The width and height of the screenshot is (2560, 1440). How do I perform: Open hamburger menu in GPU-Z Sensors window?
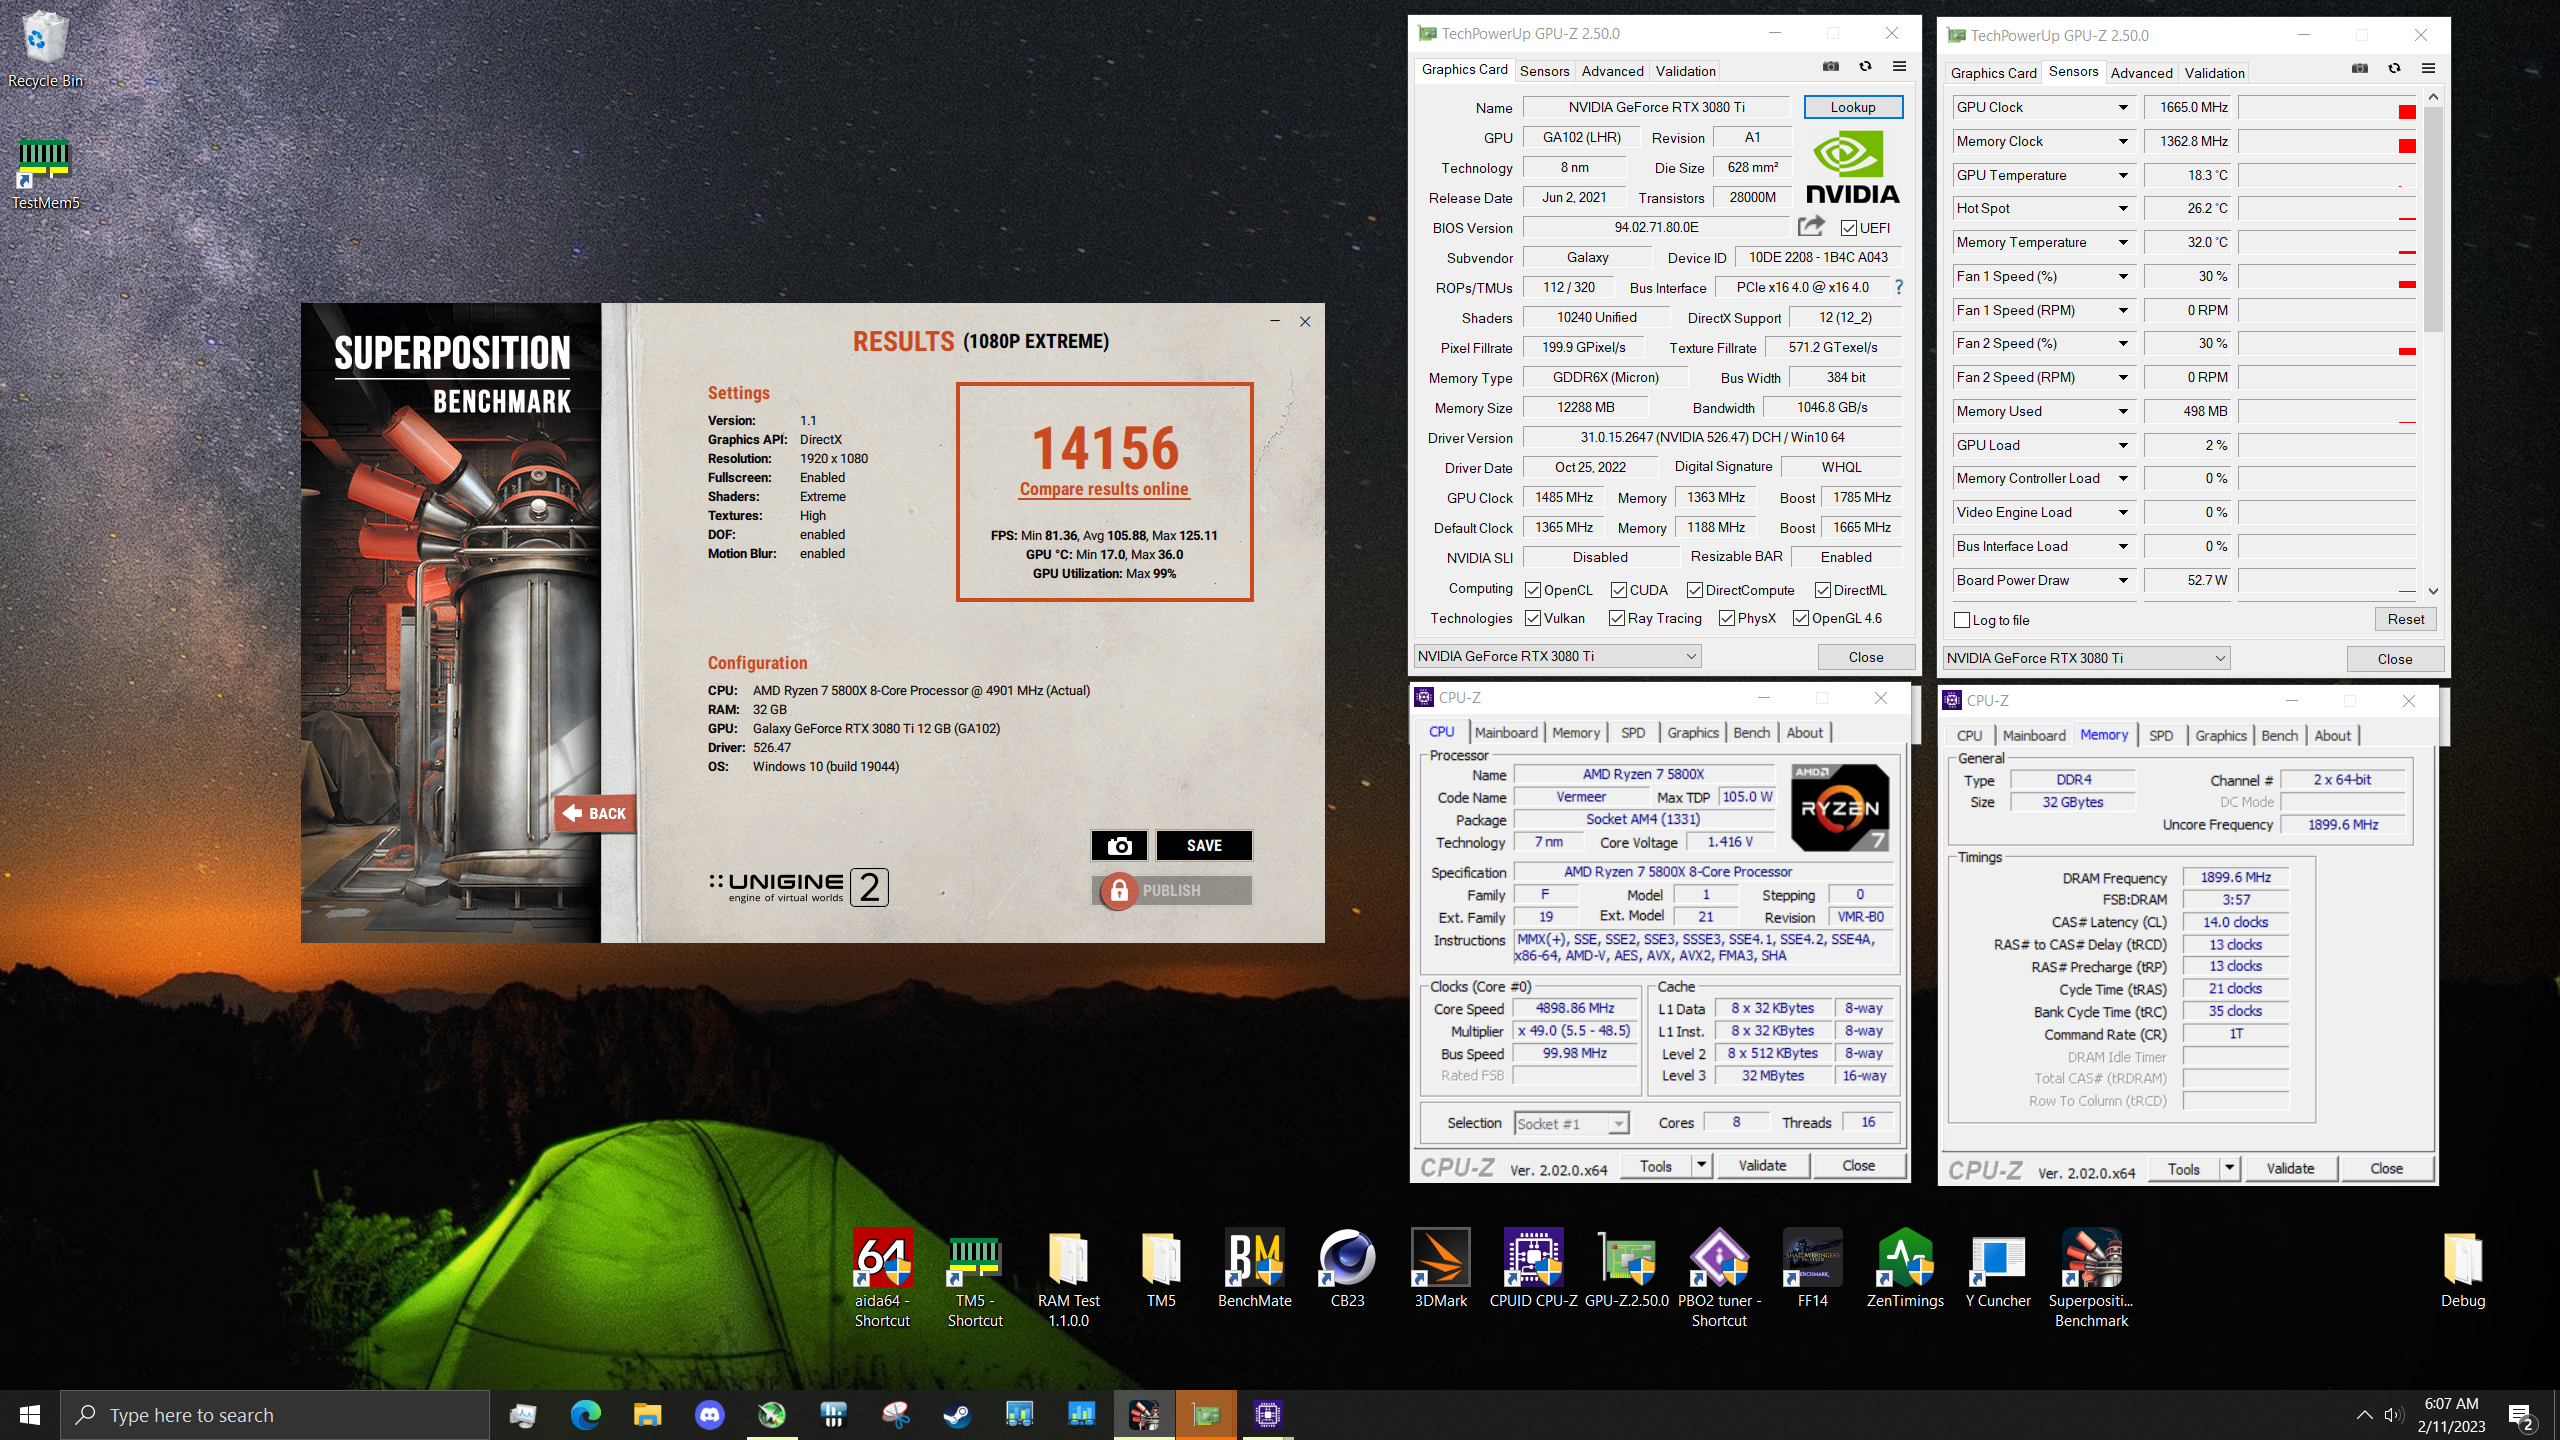(2428, 69)
